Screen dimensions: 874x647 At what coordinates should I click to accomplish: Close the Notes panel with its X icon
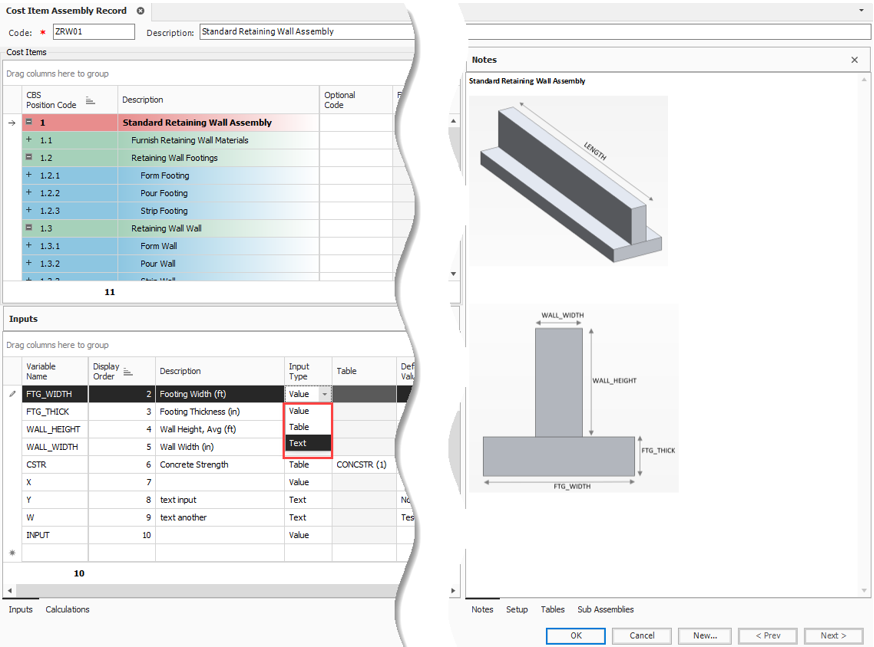click(x=855, y=60)
